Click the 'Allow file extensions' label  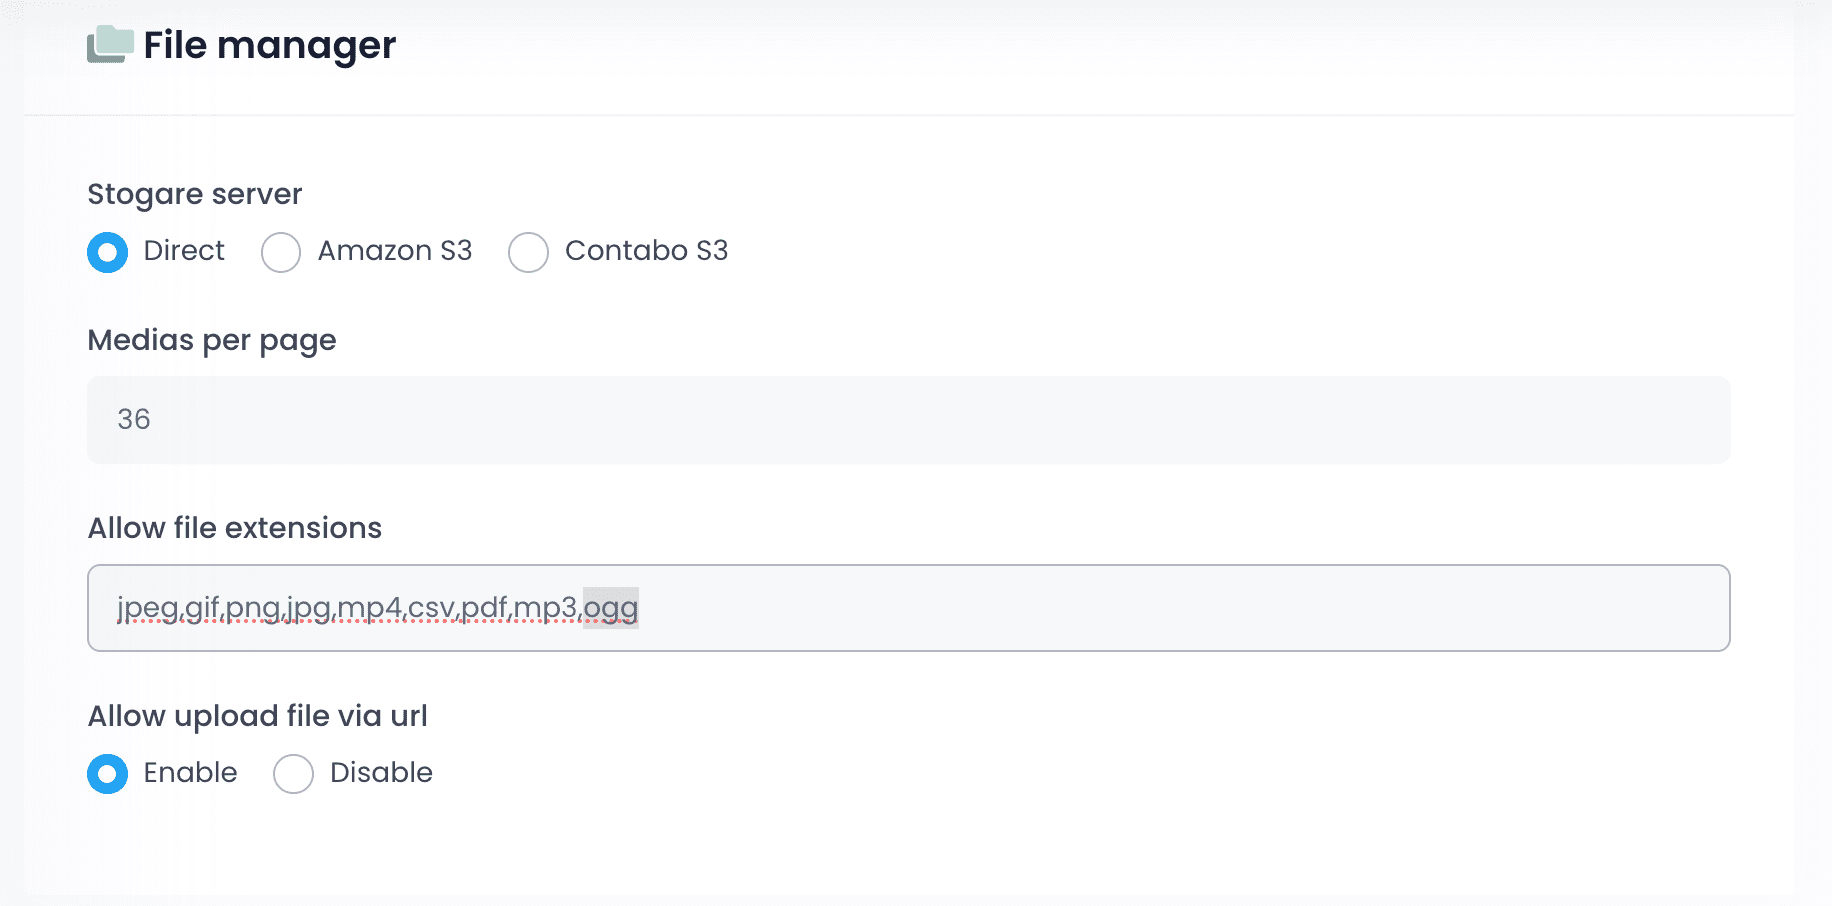coord(235,528)
